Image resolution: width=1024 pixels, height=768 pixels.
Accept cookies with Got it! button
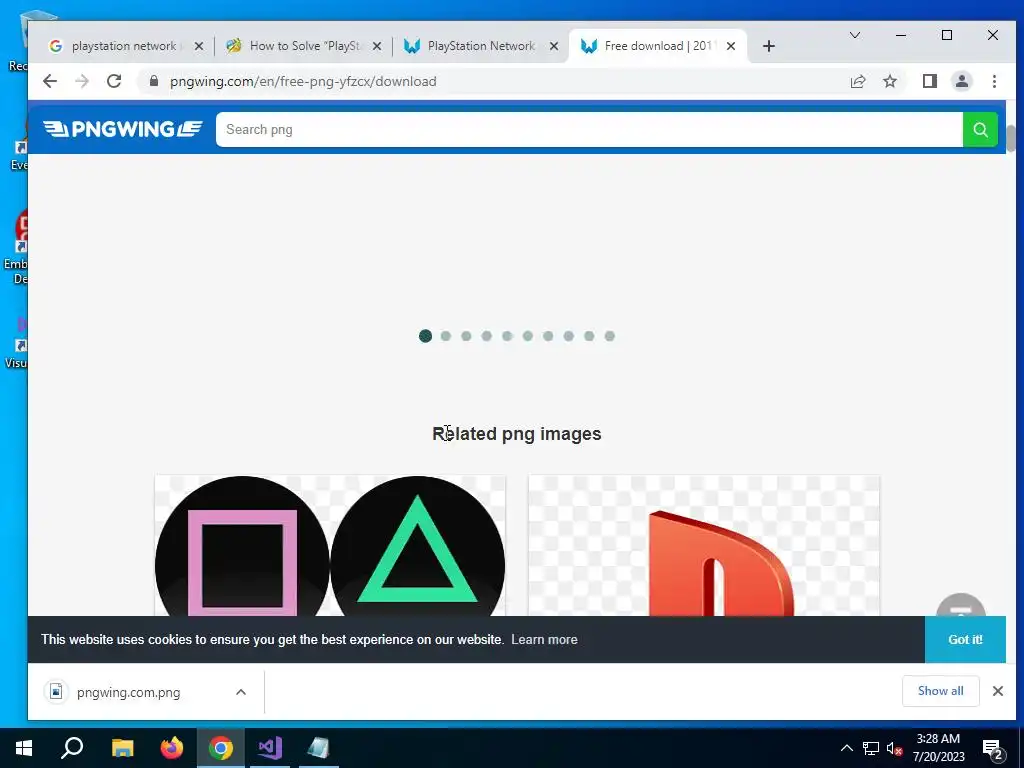pyautogui.click(x=965, y=639)
